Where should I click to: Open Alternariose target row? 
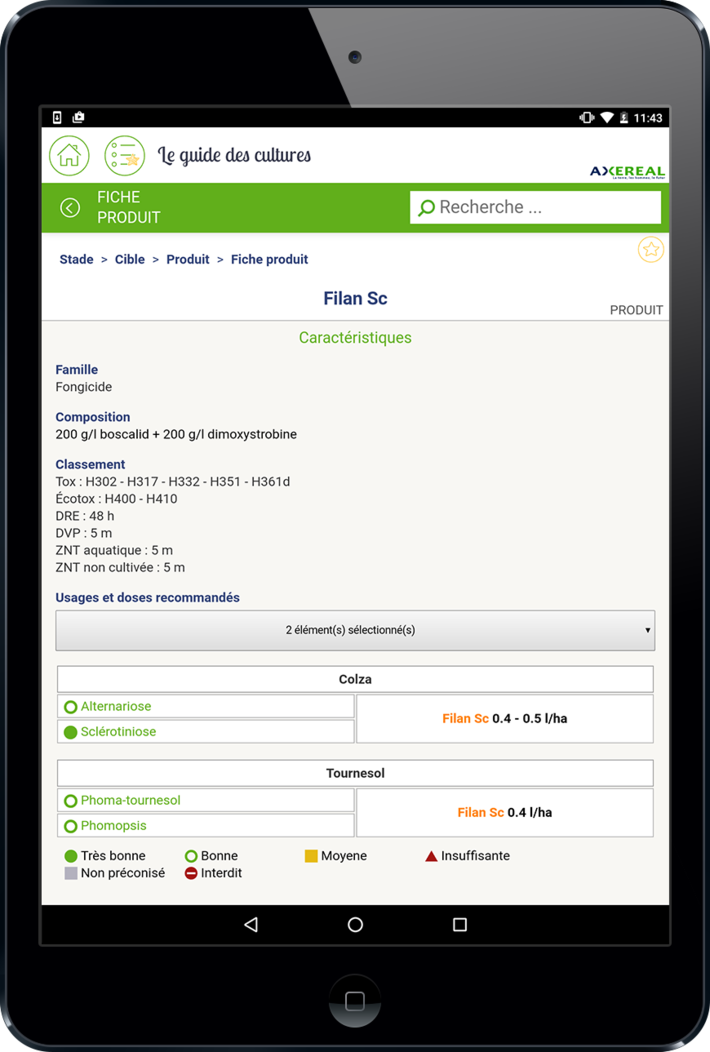pos(206,706)
